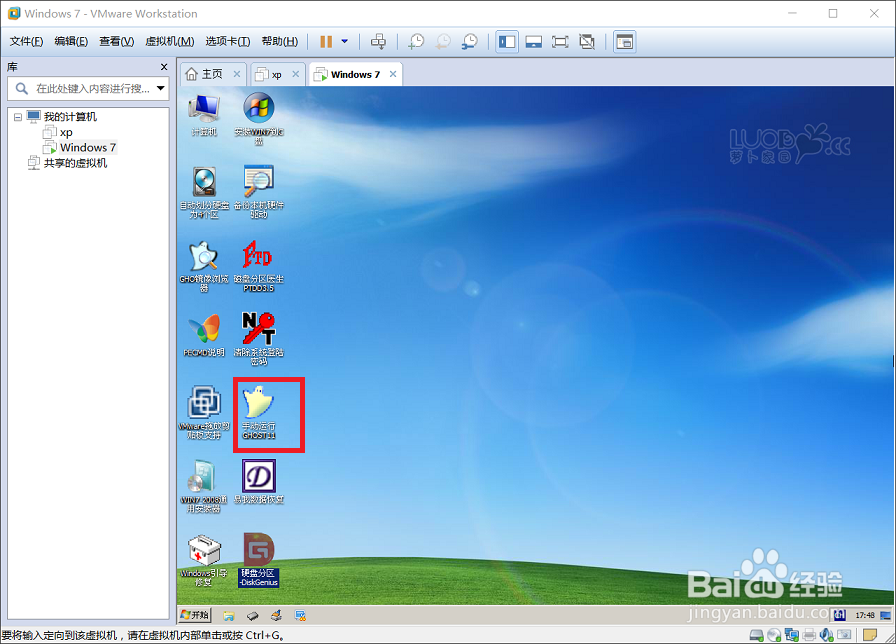Viewport: 896px width, 644px height.
Task: Select the PECMD说明 desktop icon
Action: pos(204,335)
